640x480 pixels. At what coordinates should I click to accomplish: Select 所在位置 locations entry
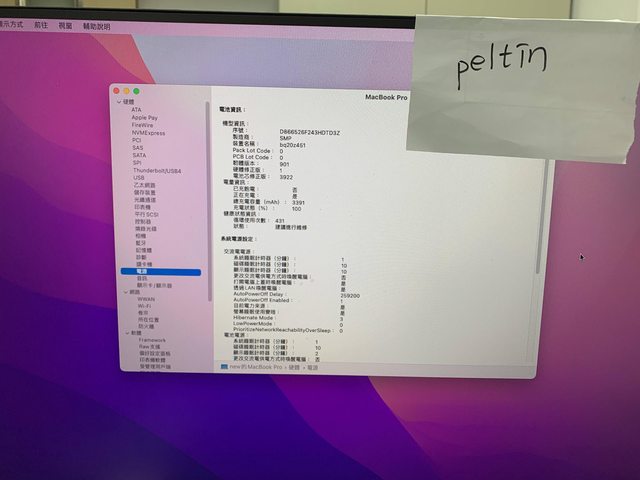coord(148,320)
